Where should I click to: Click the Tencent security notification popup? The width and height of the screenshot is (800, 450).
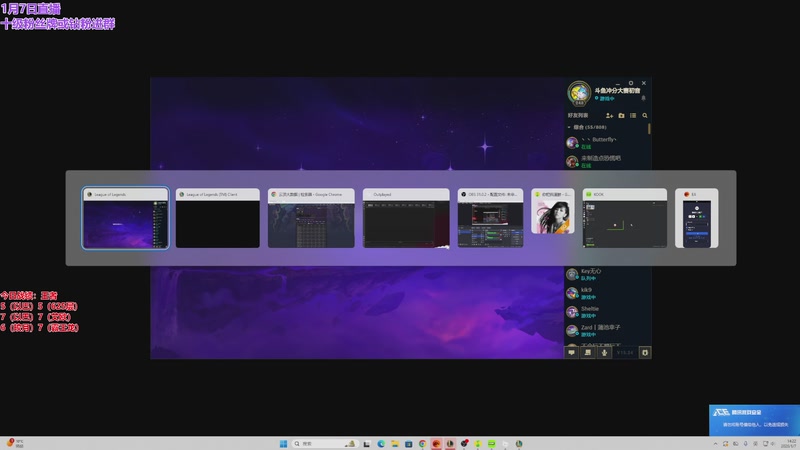(x=755, y=420)
